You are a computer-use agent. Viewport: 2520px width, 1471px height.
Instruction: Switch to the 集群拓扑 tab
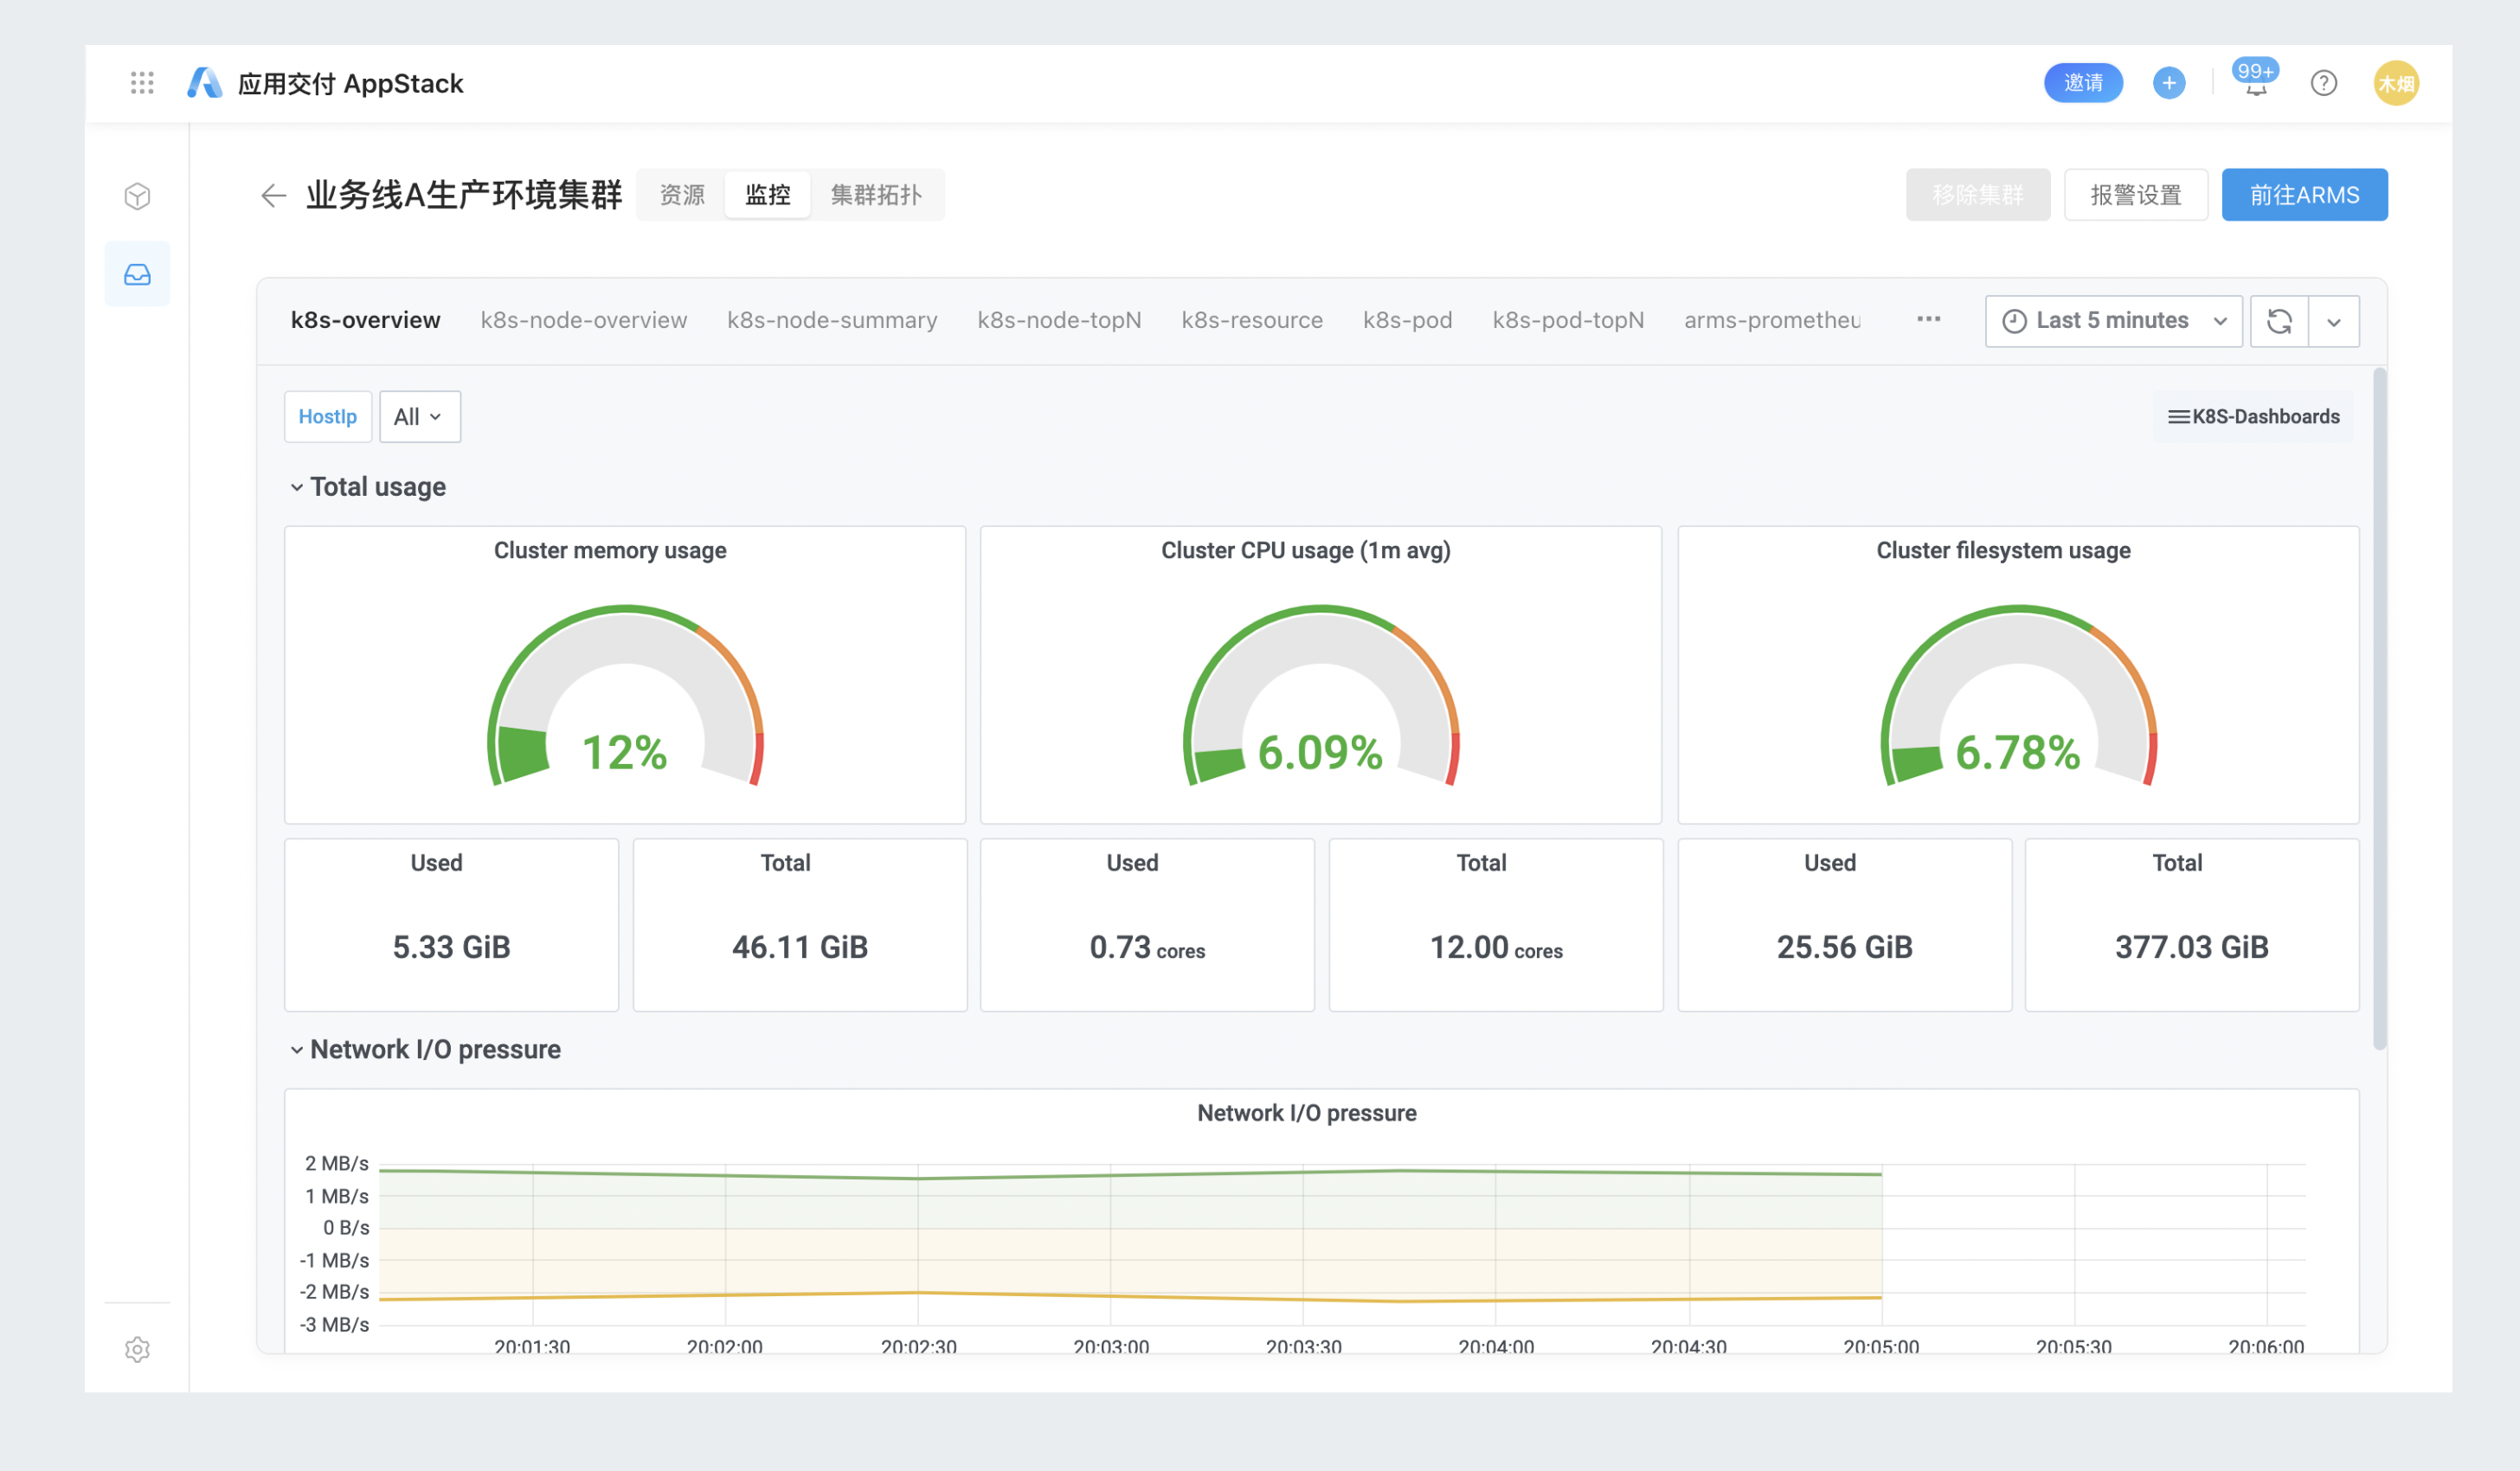point(876,195)
